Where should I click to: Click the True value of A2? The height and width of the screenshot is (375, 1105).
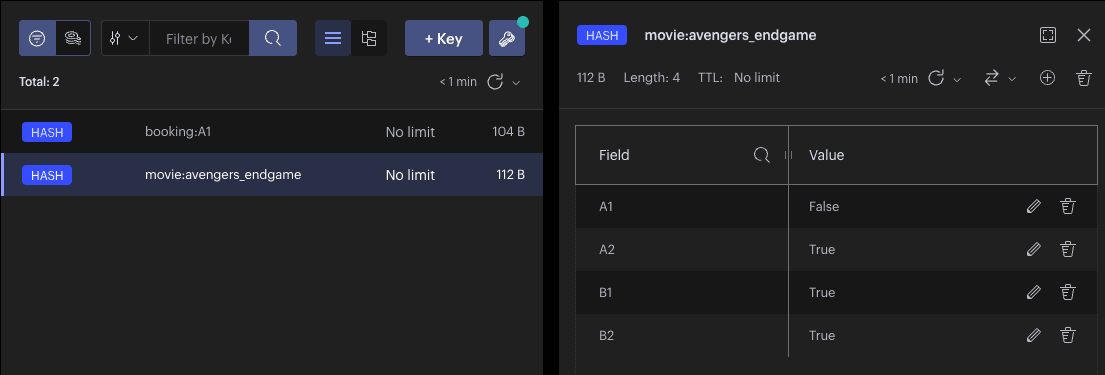click(x=822, y=250)
